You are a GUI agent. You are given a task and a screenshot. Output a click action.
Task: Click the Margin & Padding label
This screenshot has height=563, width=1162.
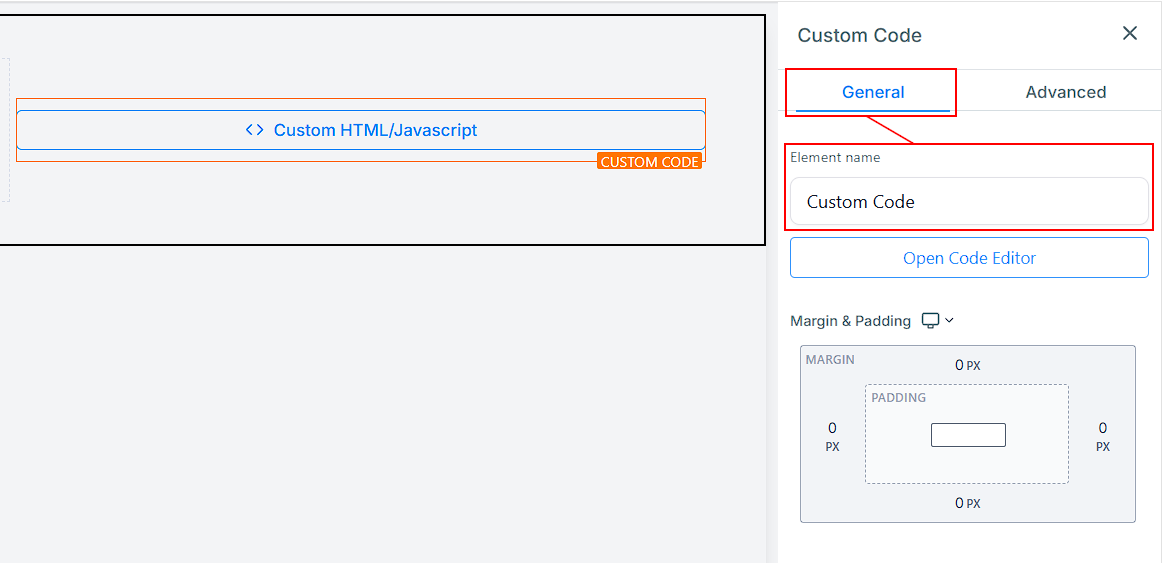tap(850, 321)
